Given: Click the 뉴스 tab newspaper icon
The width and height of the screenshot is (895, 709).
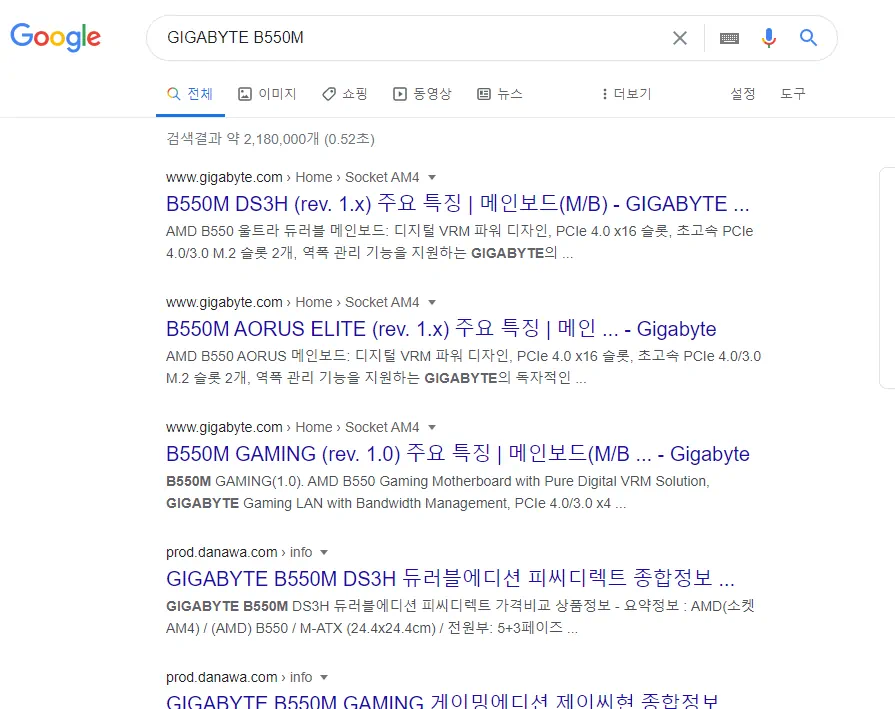Looking at the screenshot, I should pyautogui.click(x=484, y=94).
